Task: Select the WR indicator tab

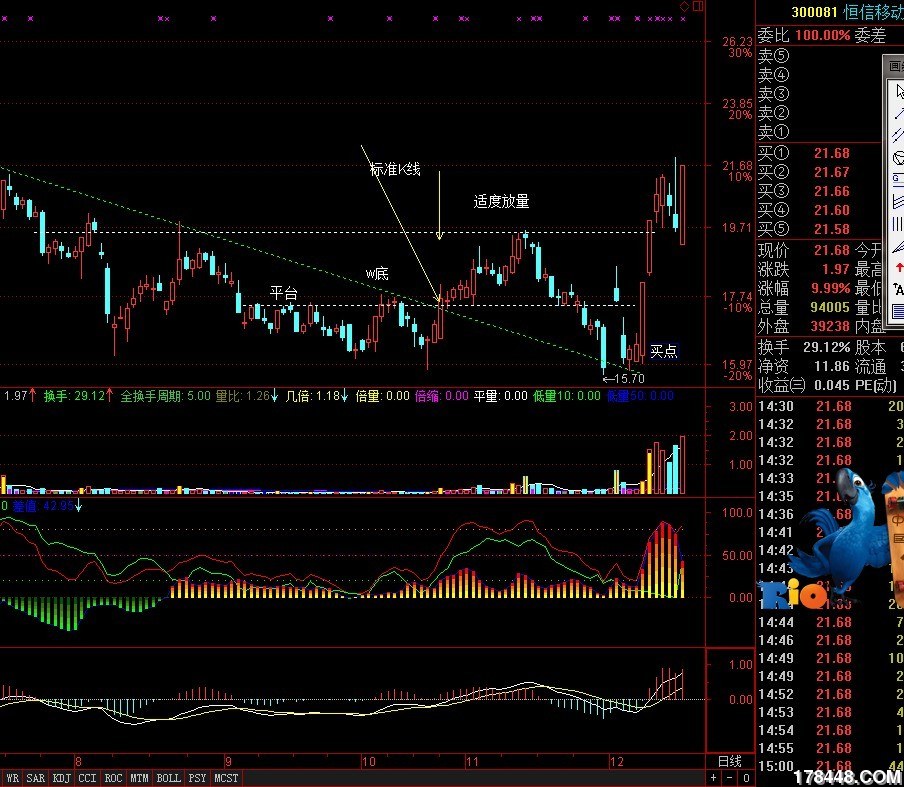Action: coord(12,778)
